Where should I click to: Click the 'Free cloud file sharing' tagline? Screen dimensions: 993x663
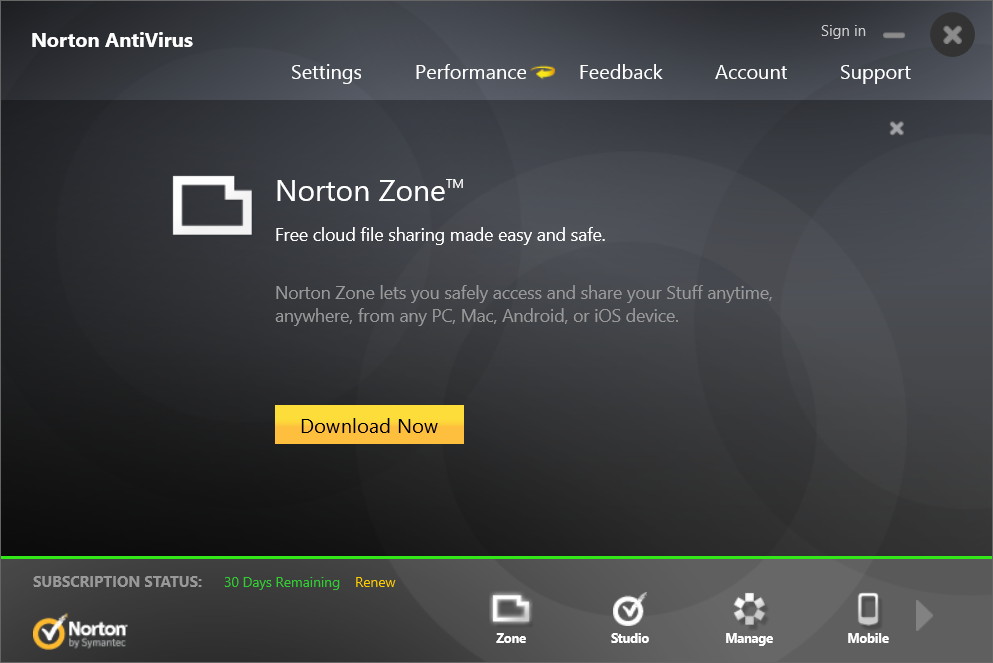point(440,235)
